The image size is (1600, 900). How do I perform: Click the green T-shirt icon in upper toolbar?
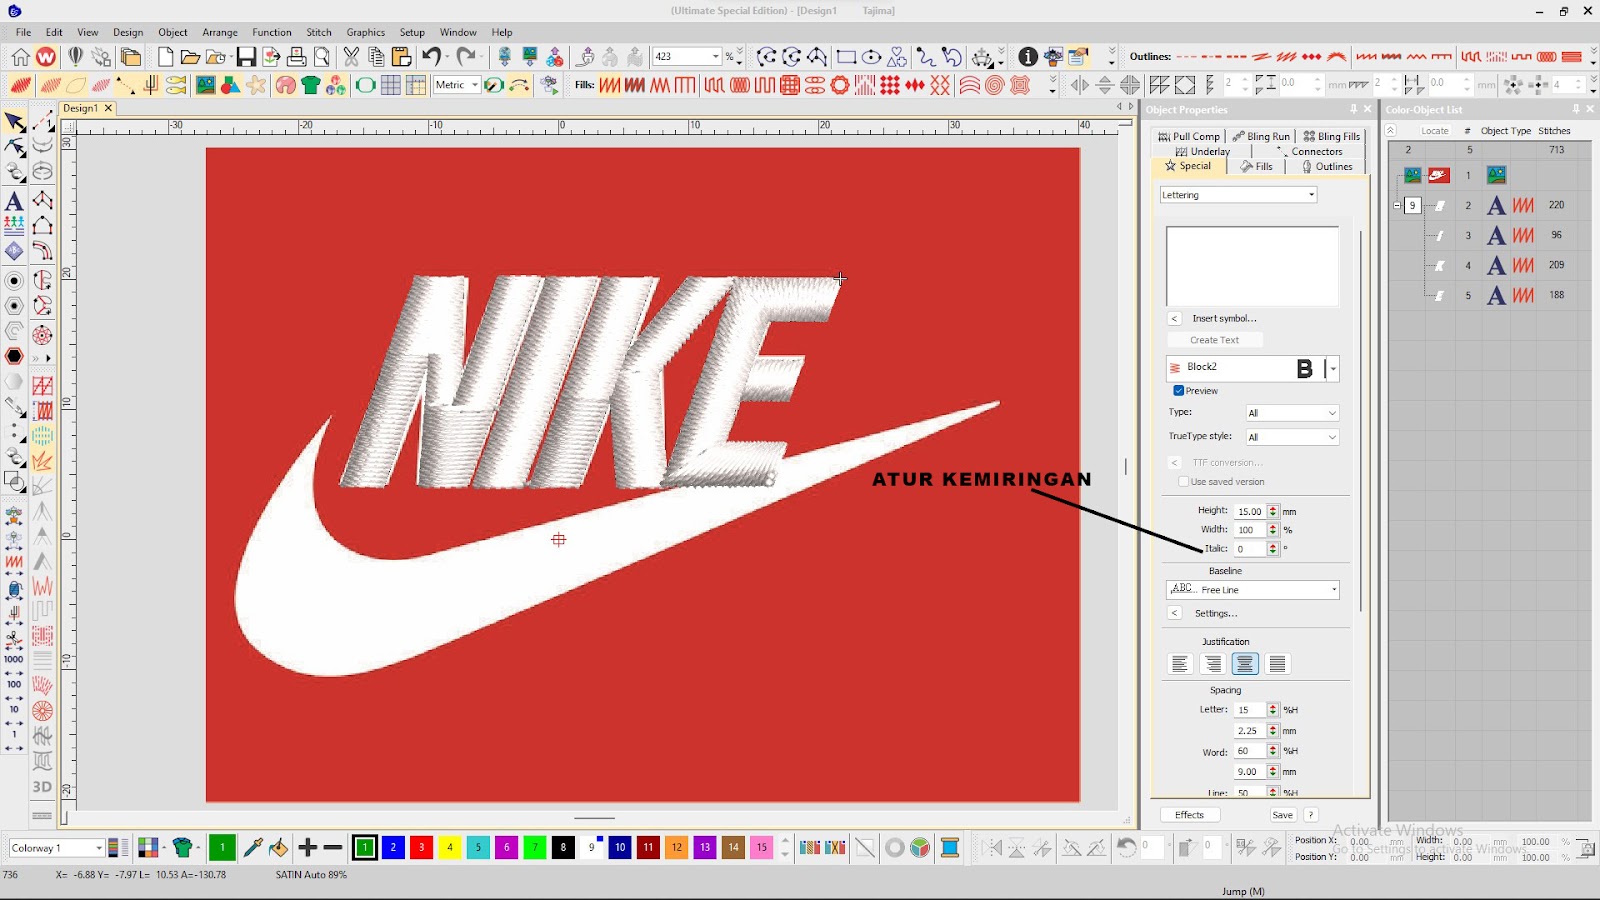310,85
